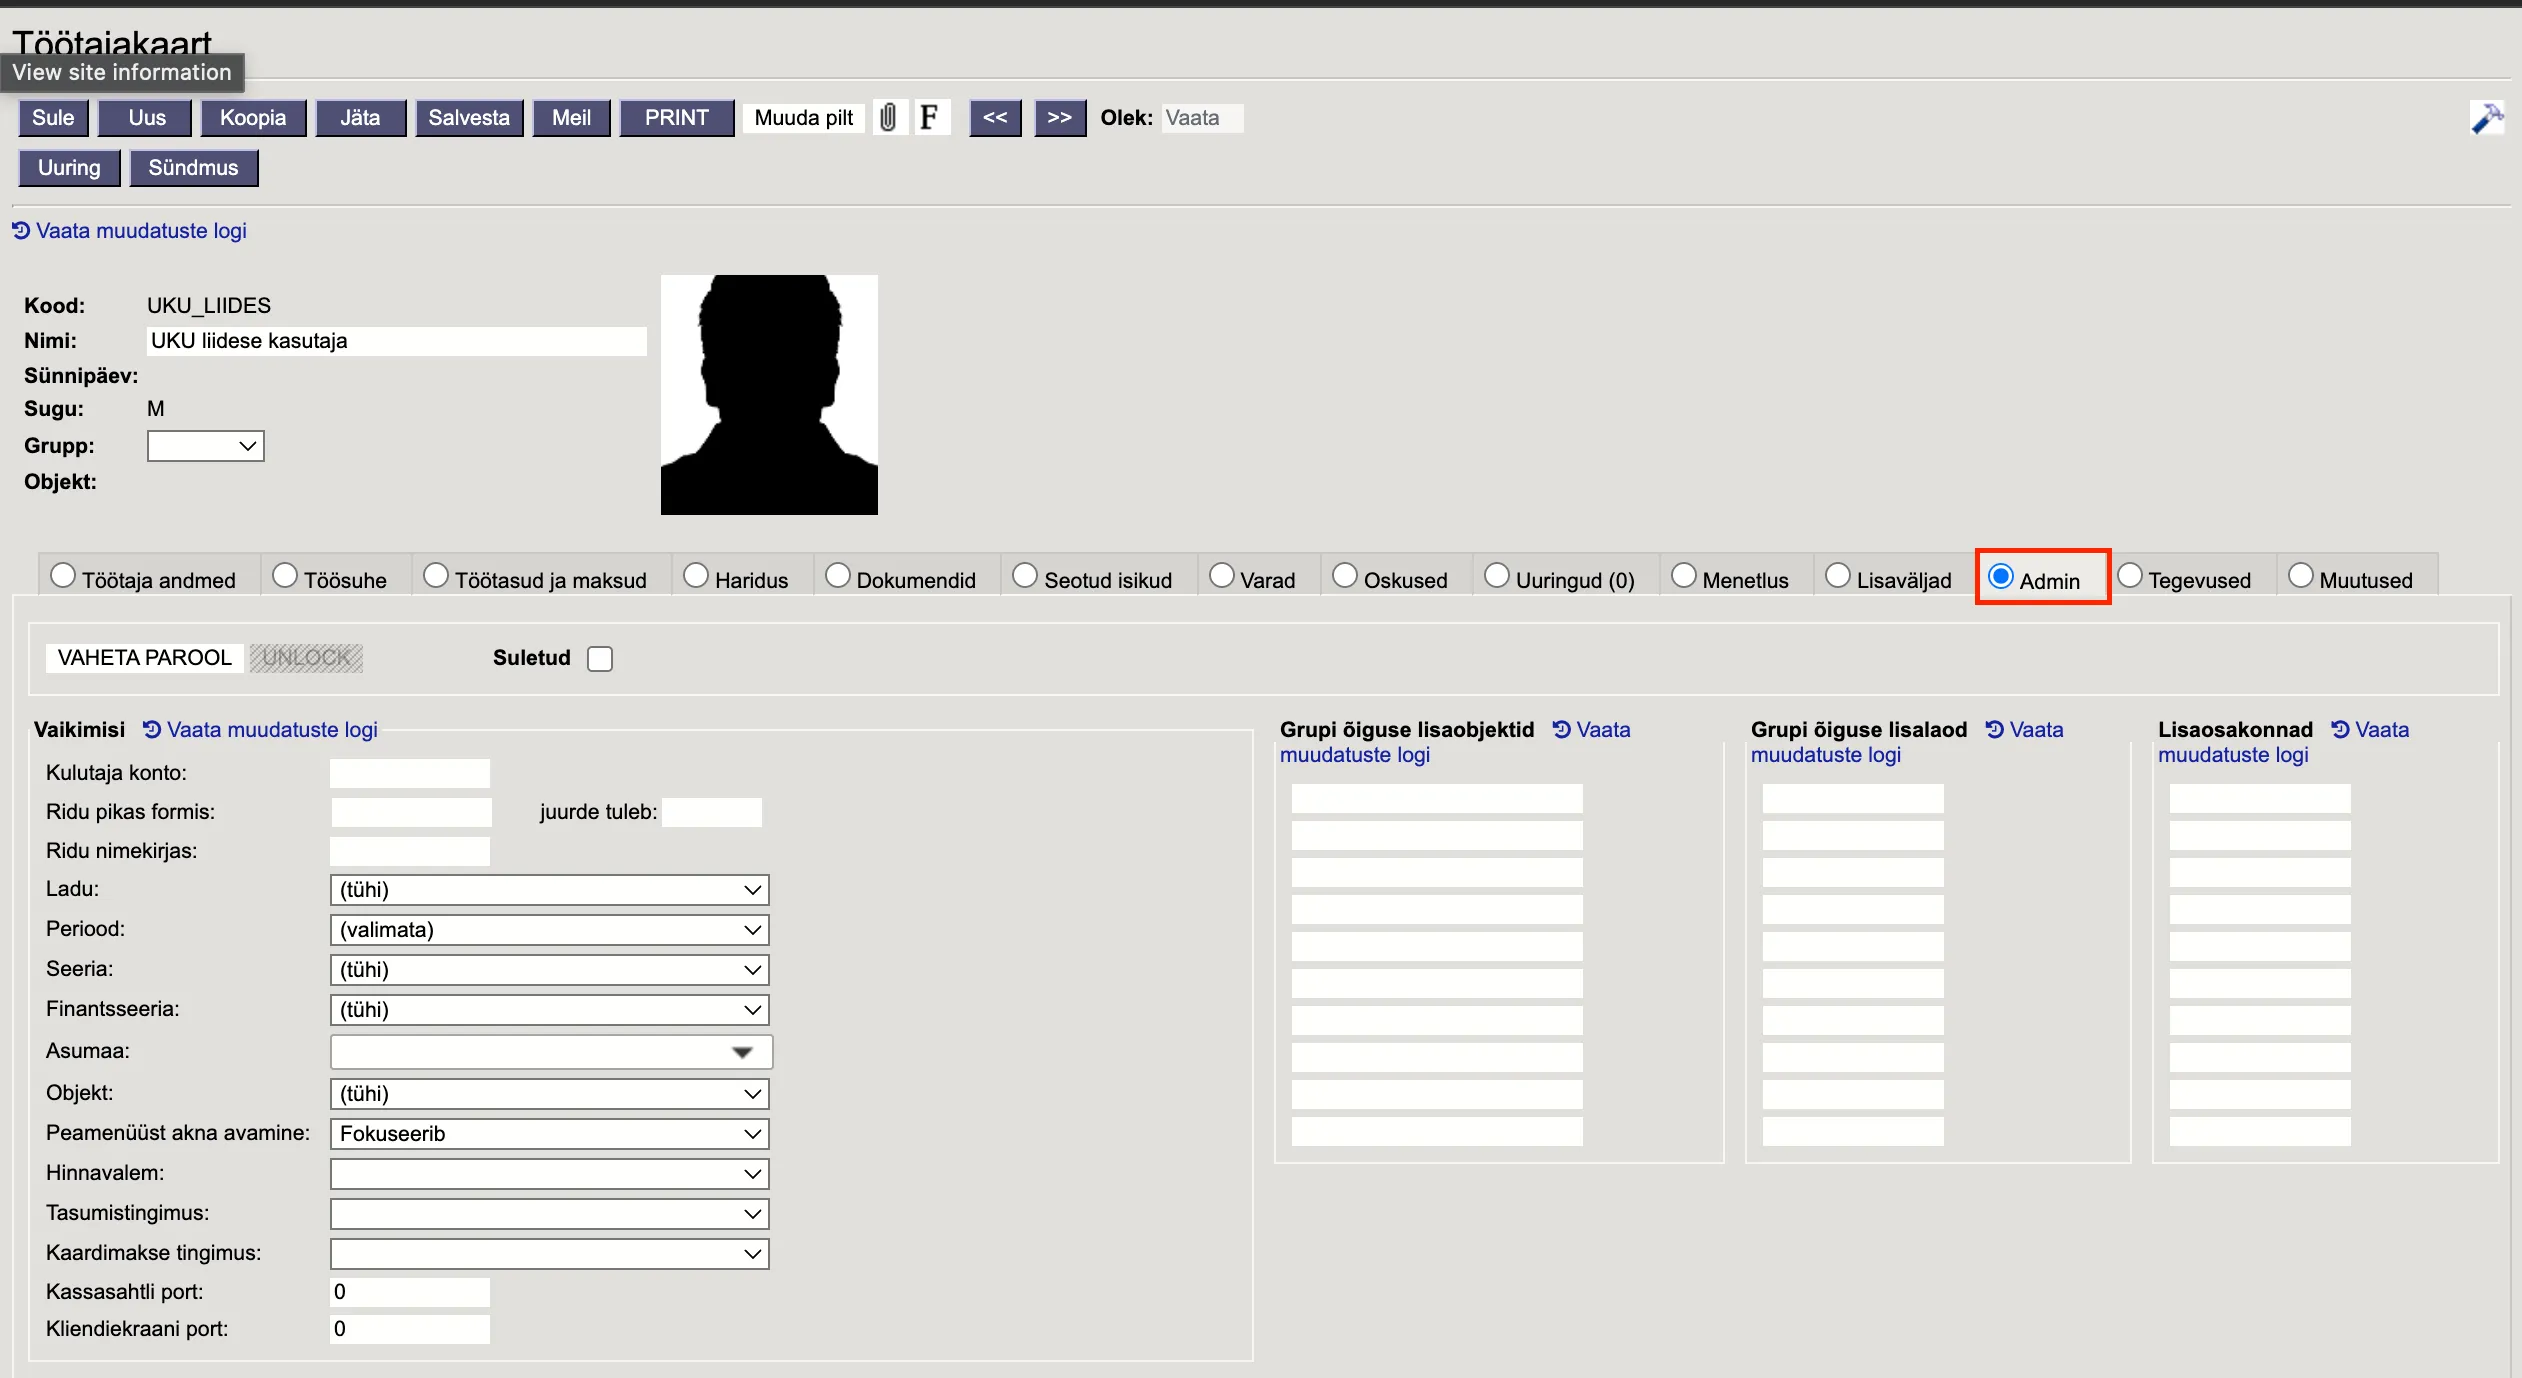Click the employee silhouette photo
The height and width of the screenshot is (1378, 2522).
coord(769,395)
